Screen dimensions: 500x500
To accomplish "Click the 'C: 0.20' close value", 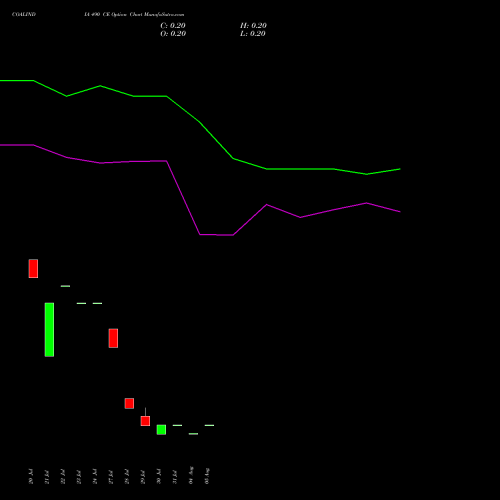I will coord(173,26).
